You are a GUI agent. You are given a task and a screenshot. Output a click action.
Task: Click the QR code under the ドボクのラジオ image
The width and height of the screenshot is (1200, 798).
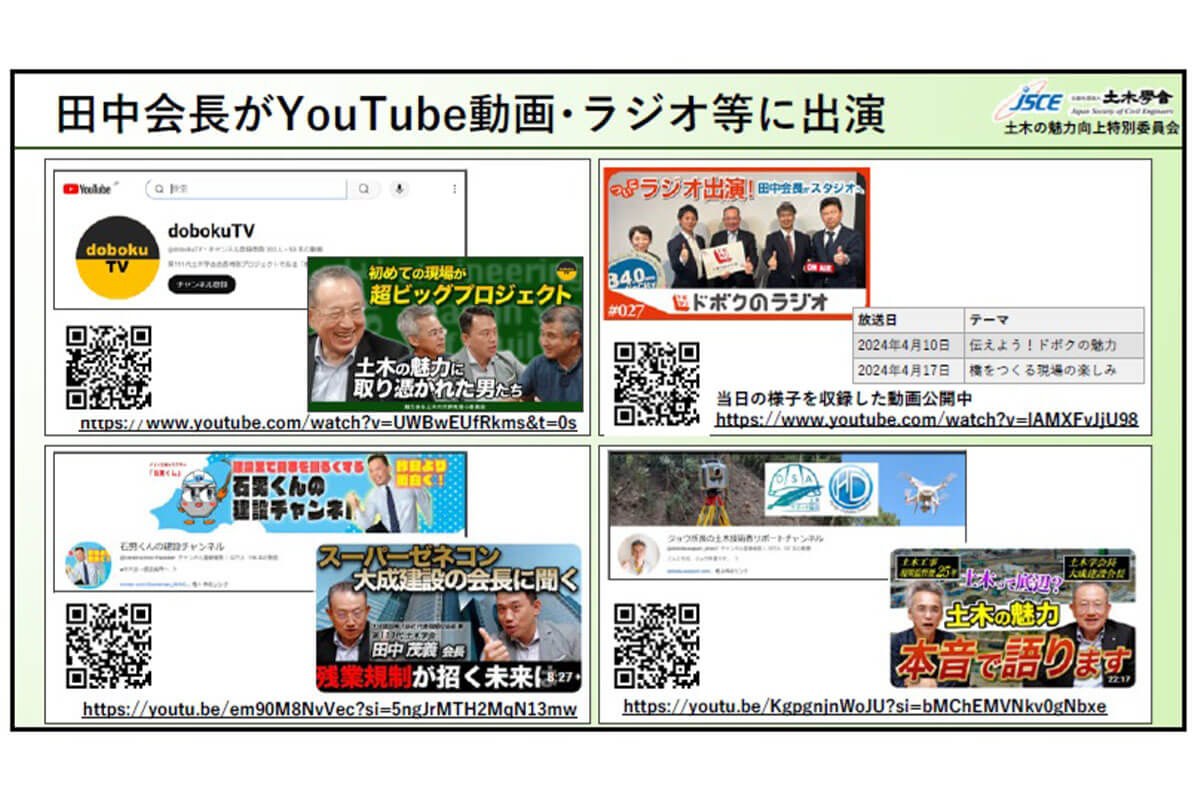(x=656, y=384)
